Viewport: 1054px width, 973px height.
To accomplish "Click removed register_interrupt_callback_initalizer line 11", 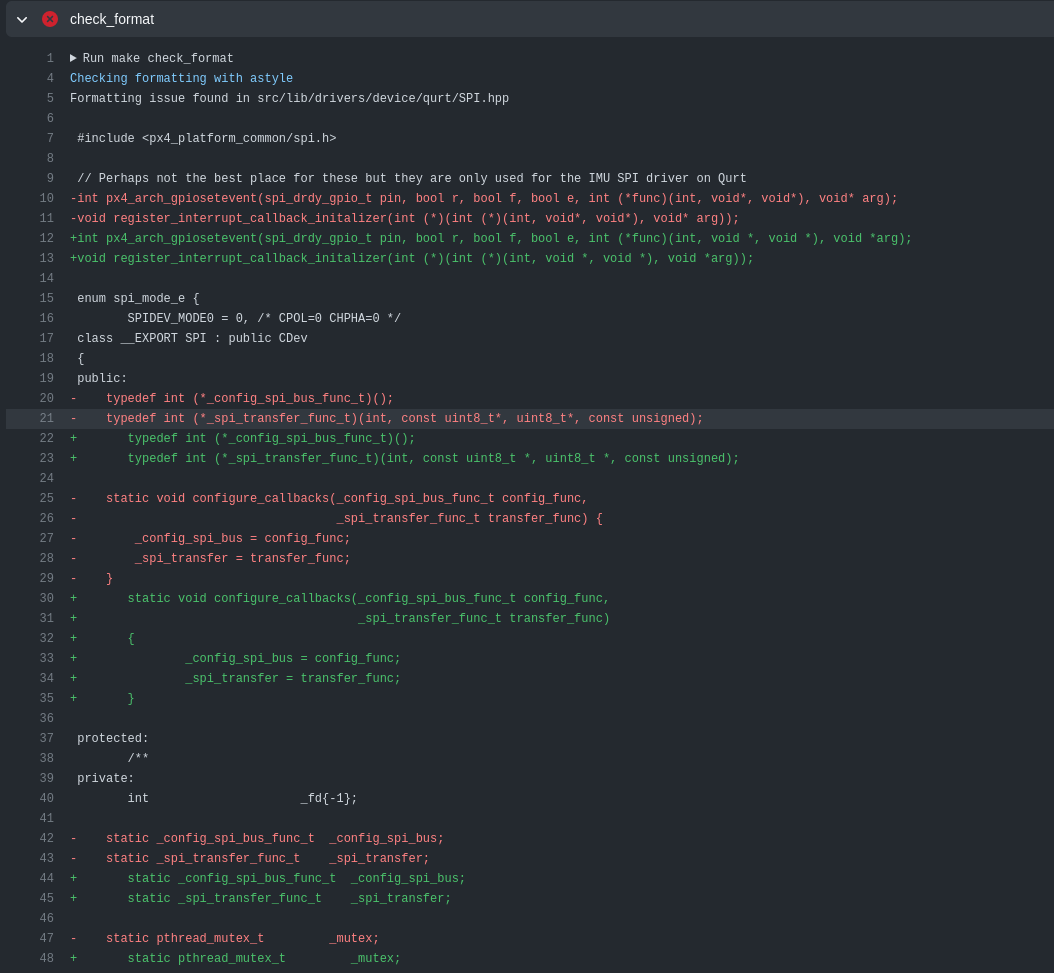I will pos(405,218).
